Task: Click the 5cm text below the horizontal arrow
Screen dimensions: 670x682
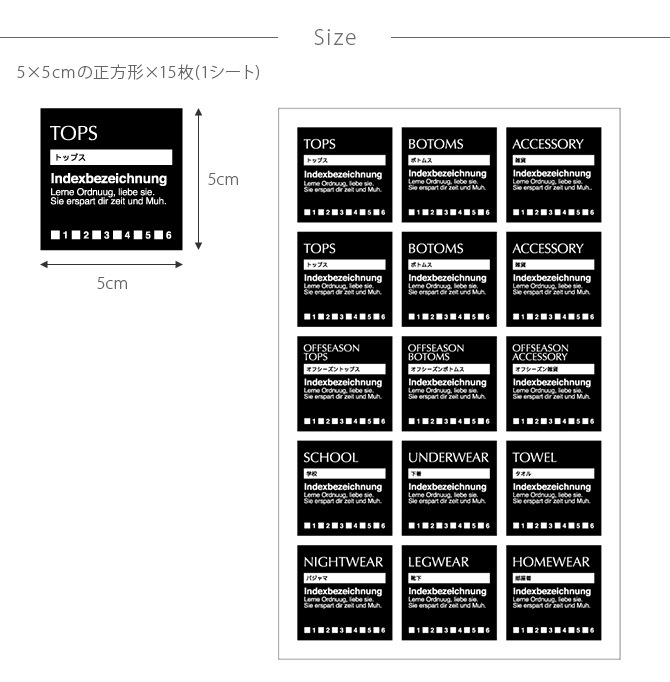Action: (112, 283)
